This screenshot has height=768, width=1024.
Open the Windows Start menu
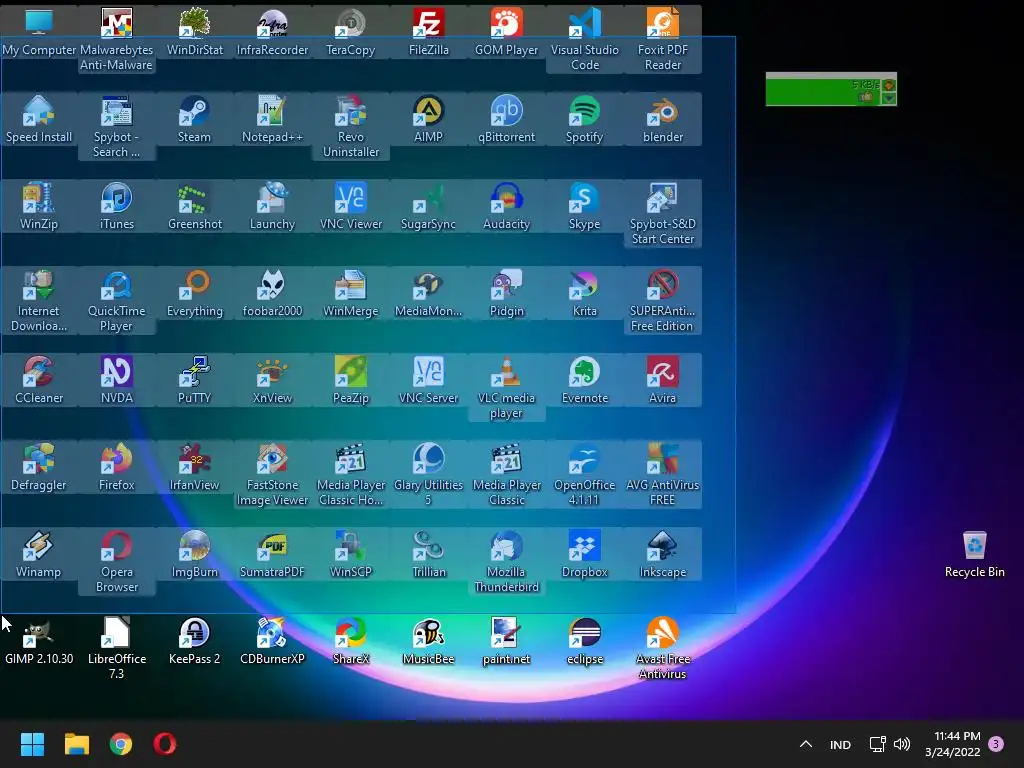(32, 744)
